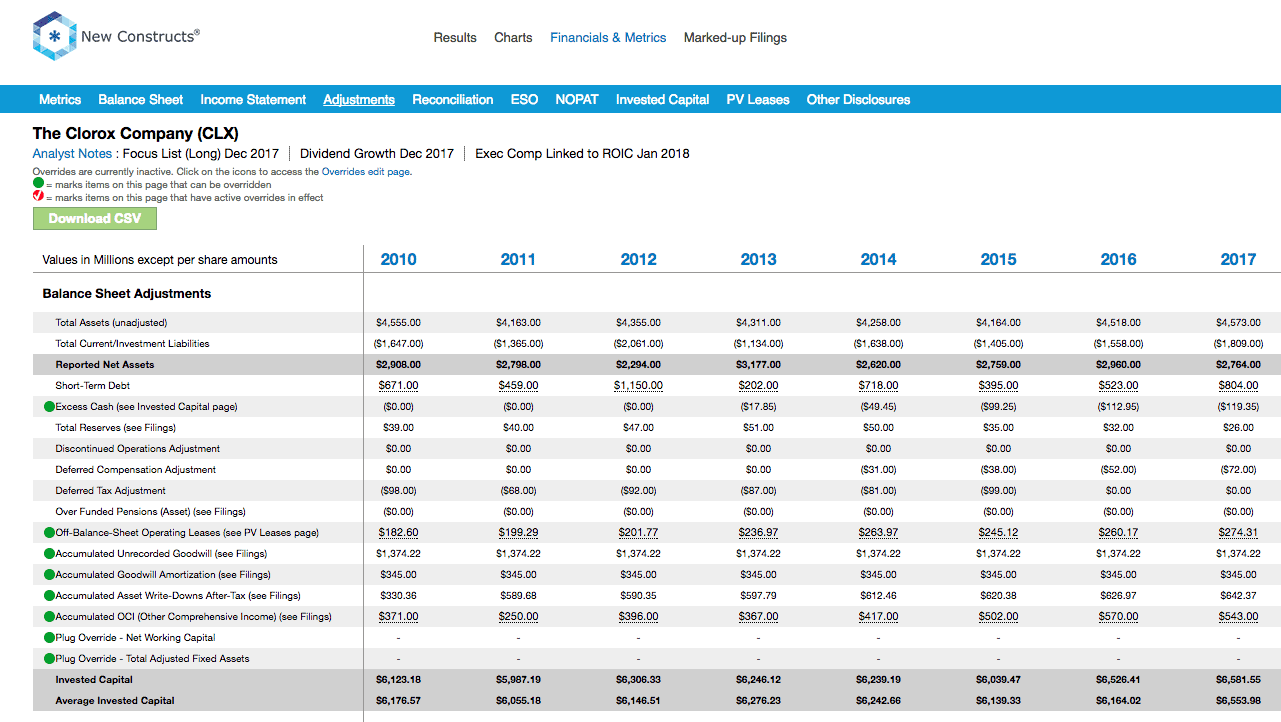Click the 2016 column header
Viewport: 1281px width, 722px height.
(x=1118, y=259)
